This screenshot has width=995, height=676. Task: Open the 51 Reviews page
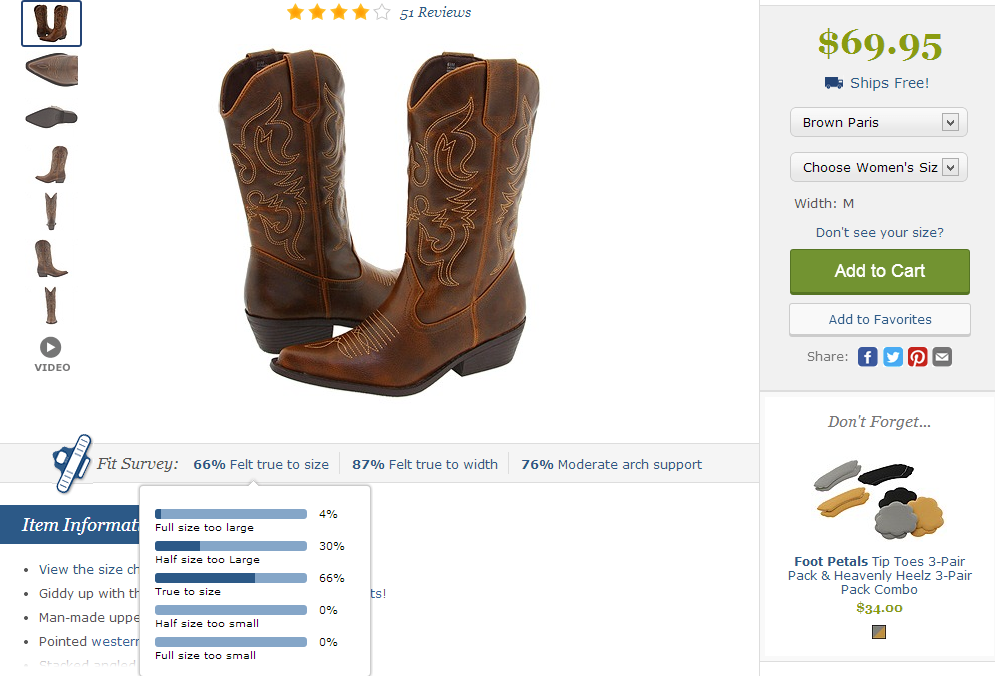coord(435,12)
